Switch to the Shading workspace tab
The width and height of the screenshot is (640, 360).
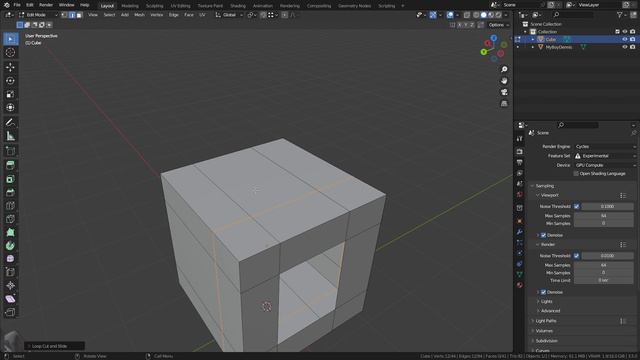click(x=238, y=6)
